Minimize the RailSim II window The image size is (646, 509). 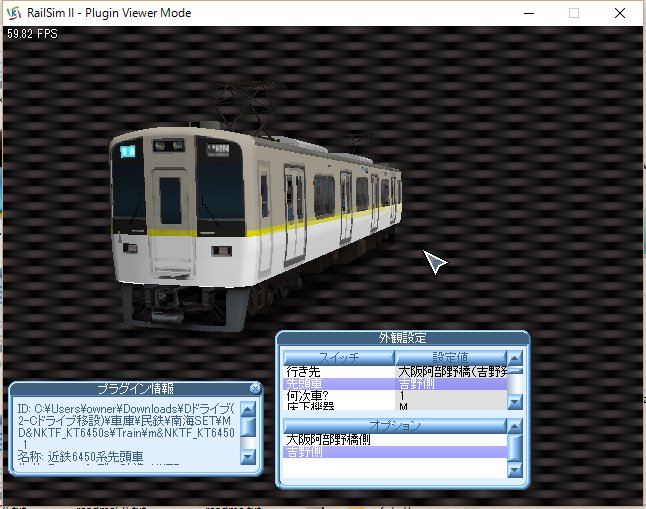coord(529,13)
